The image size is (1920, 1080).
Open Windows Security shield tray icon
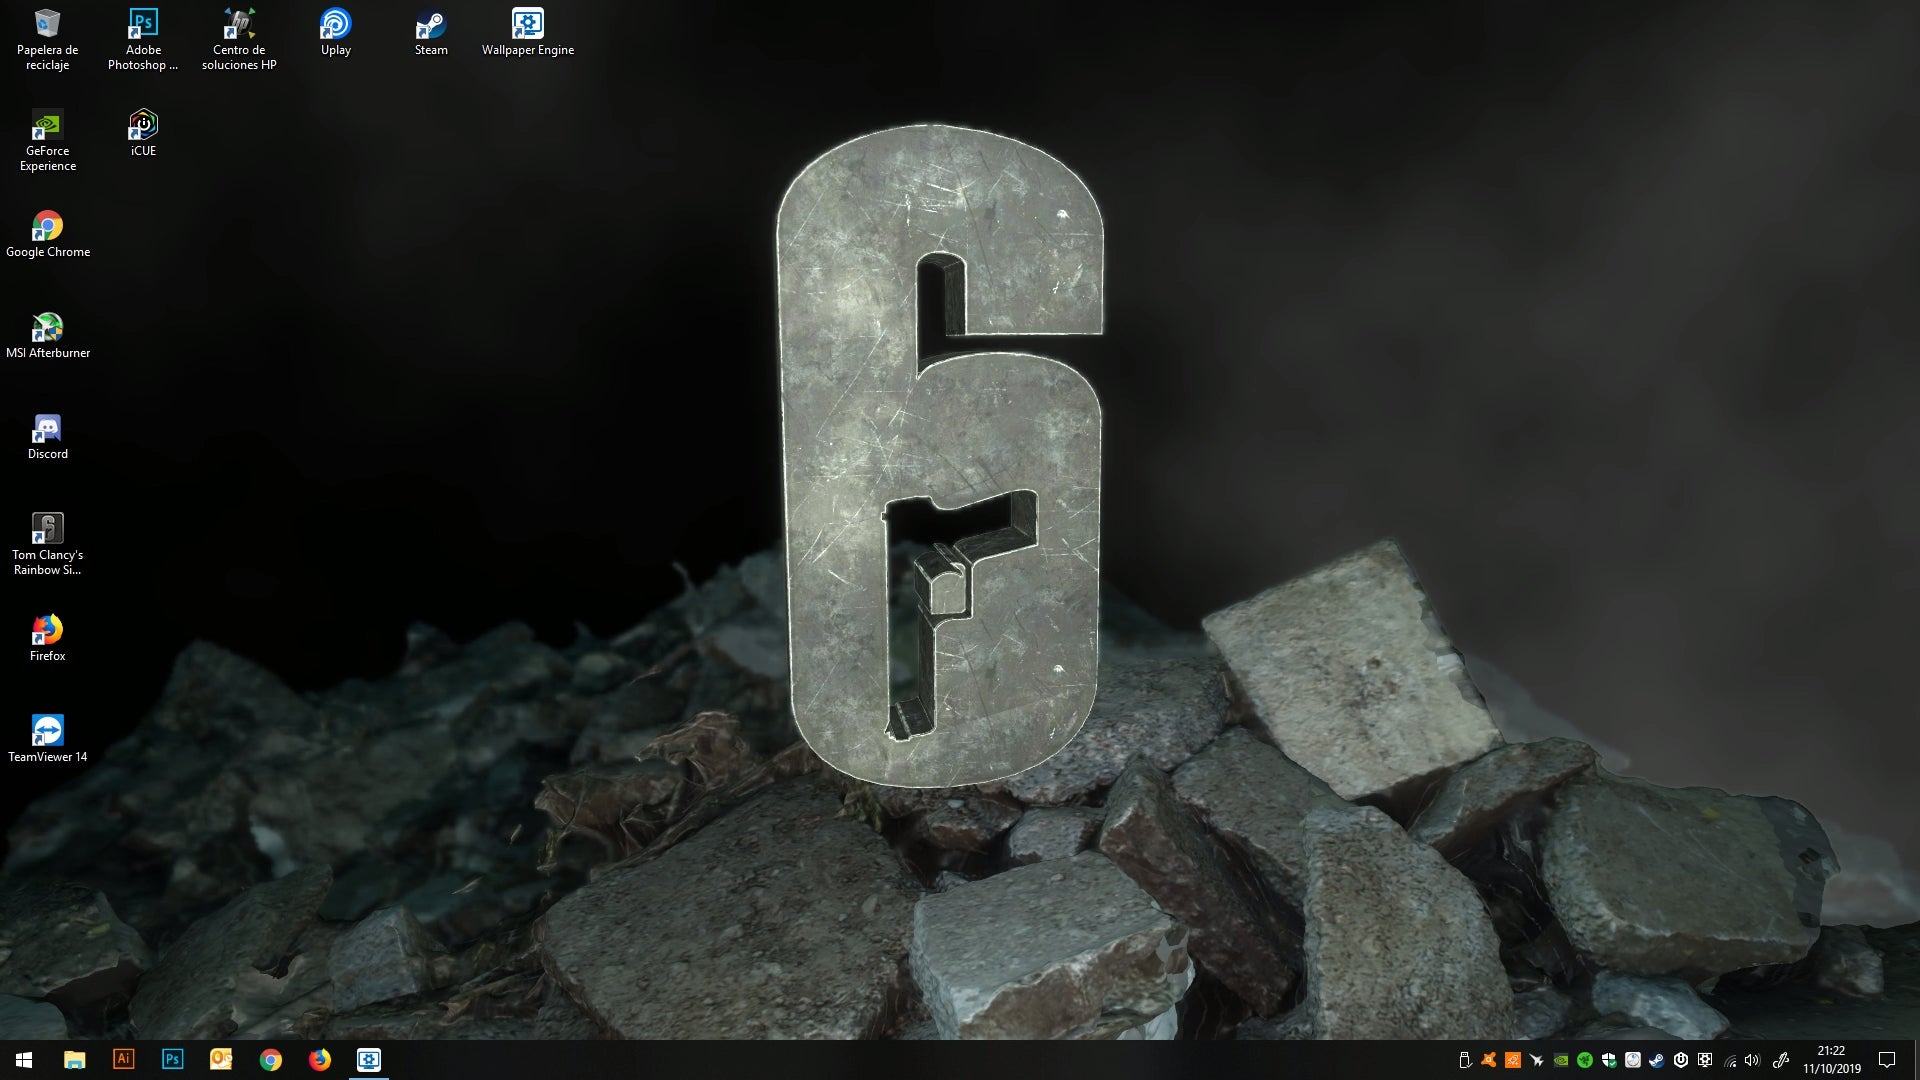tap(1609, 1060)
